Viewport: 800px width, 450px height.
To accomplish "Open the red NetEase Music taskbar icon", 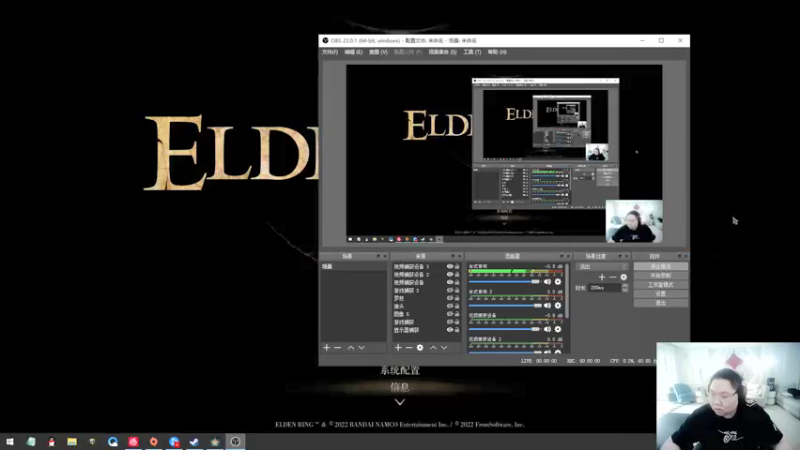I will tap(133, 441).
